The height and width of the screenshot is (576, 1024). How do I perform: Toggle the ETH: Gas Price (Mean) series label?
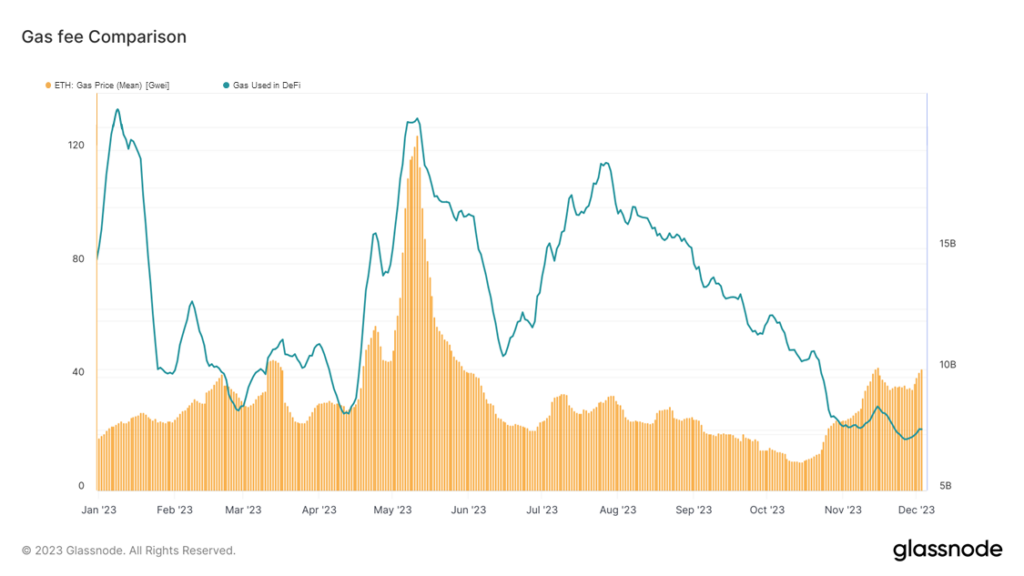pos(110,86)
